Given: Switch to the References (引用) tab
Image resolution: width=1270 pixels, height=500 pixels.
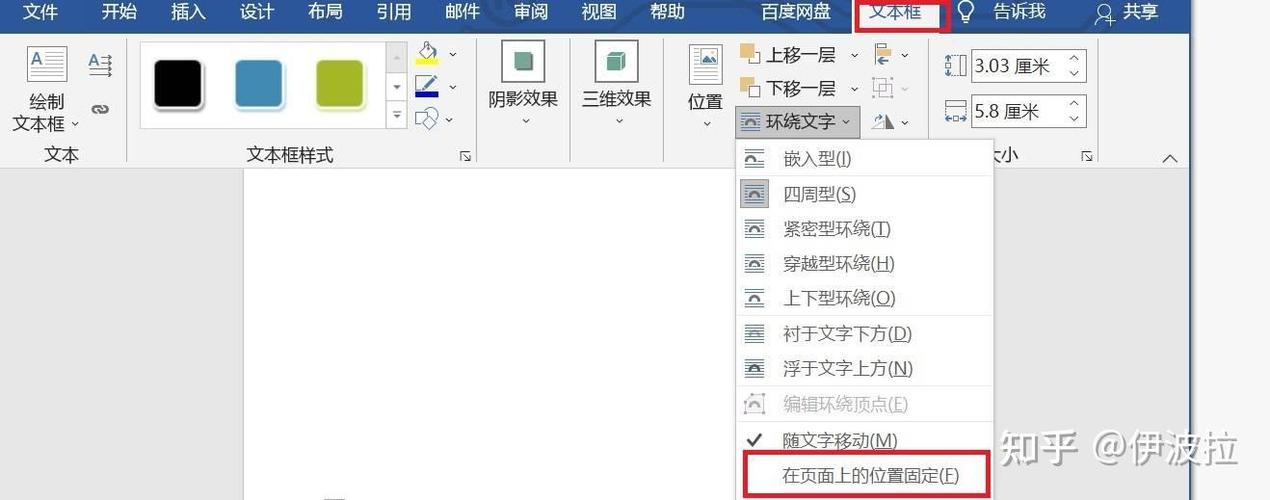Looking at the screenshot, I should point(394,12).
